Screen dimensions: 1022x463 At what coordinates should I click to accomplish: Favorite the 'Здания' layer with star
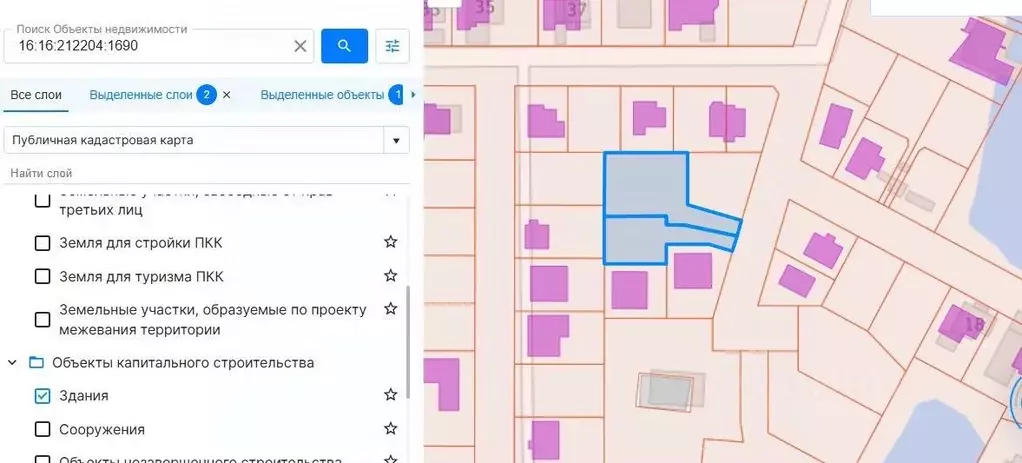[391, 395]
